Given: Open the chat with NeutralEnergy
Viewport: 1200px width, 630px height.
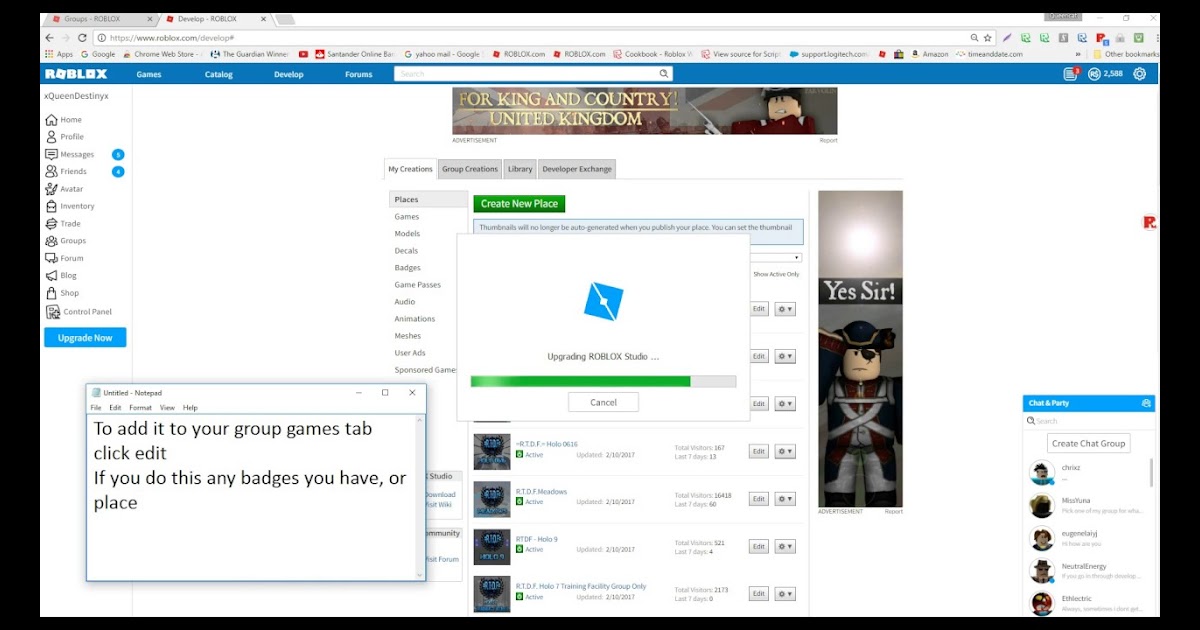Looking at the screenshot, I should [x=1087, y=571].
